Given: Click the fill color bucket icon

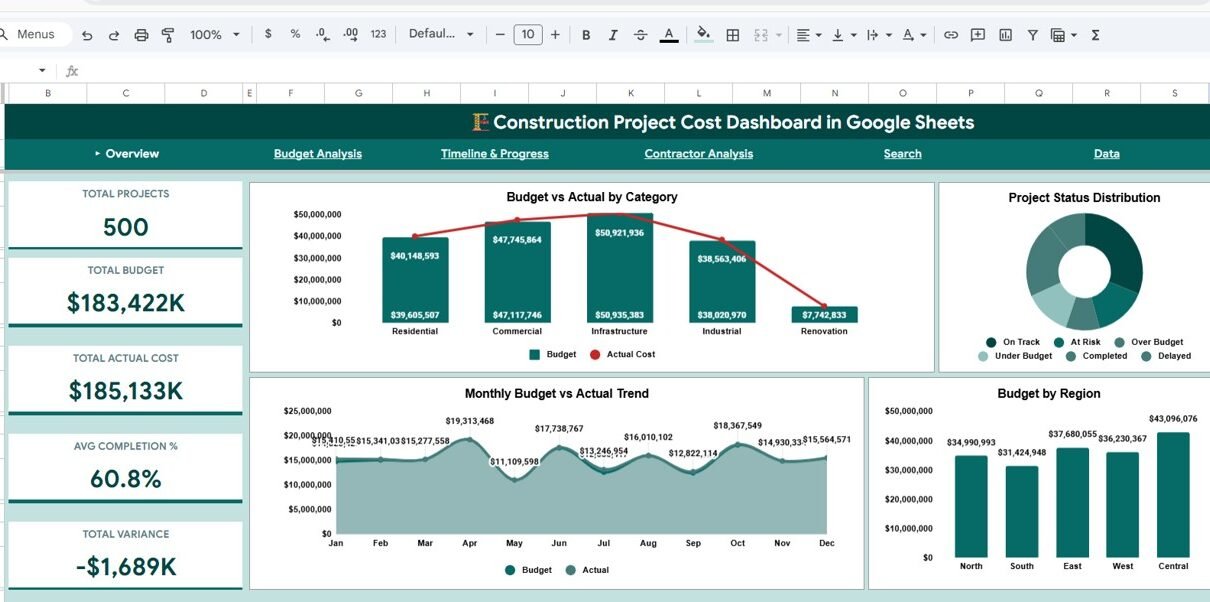Looking at the screenshot, I should pyautogui.click(x=703, y=35).
